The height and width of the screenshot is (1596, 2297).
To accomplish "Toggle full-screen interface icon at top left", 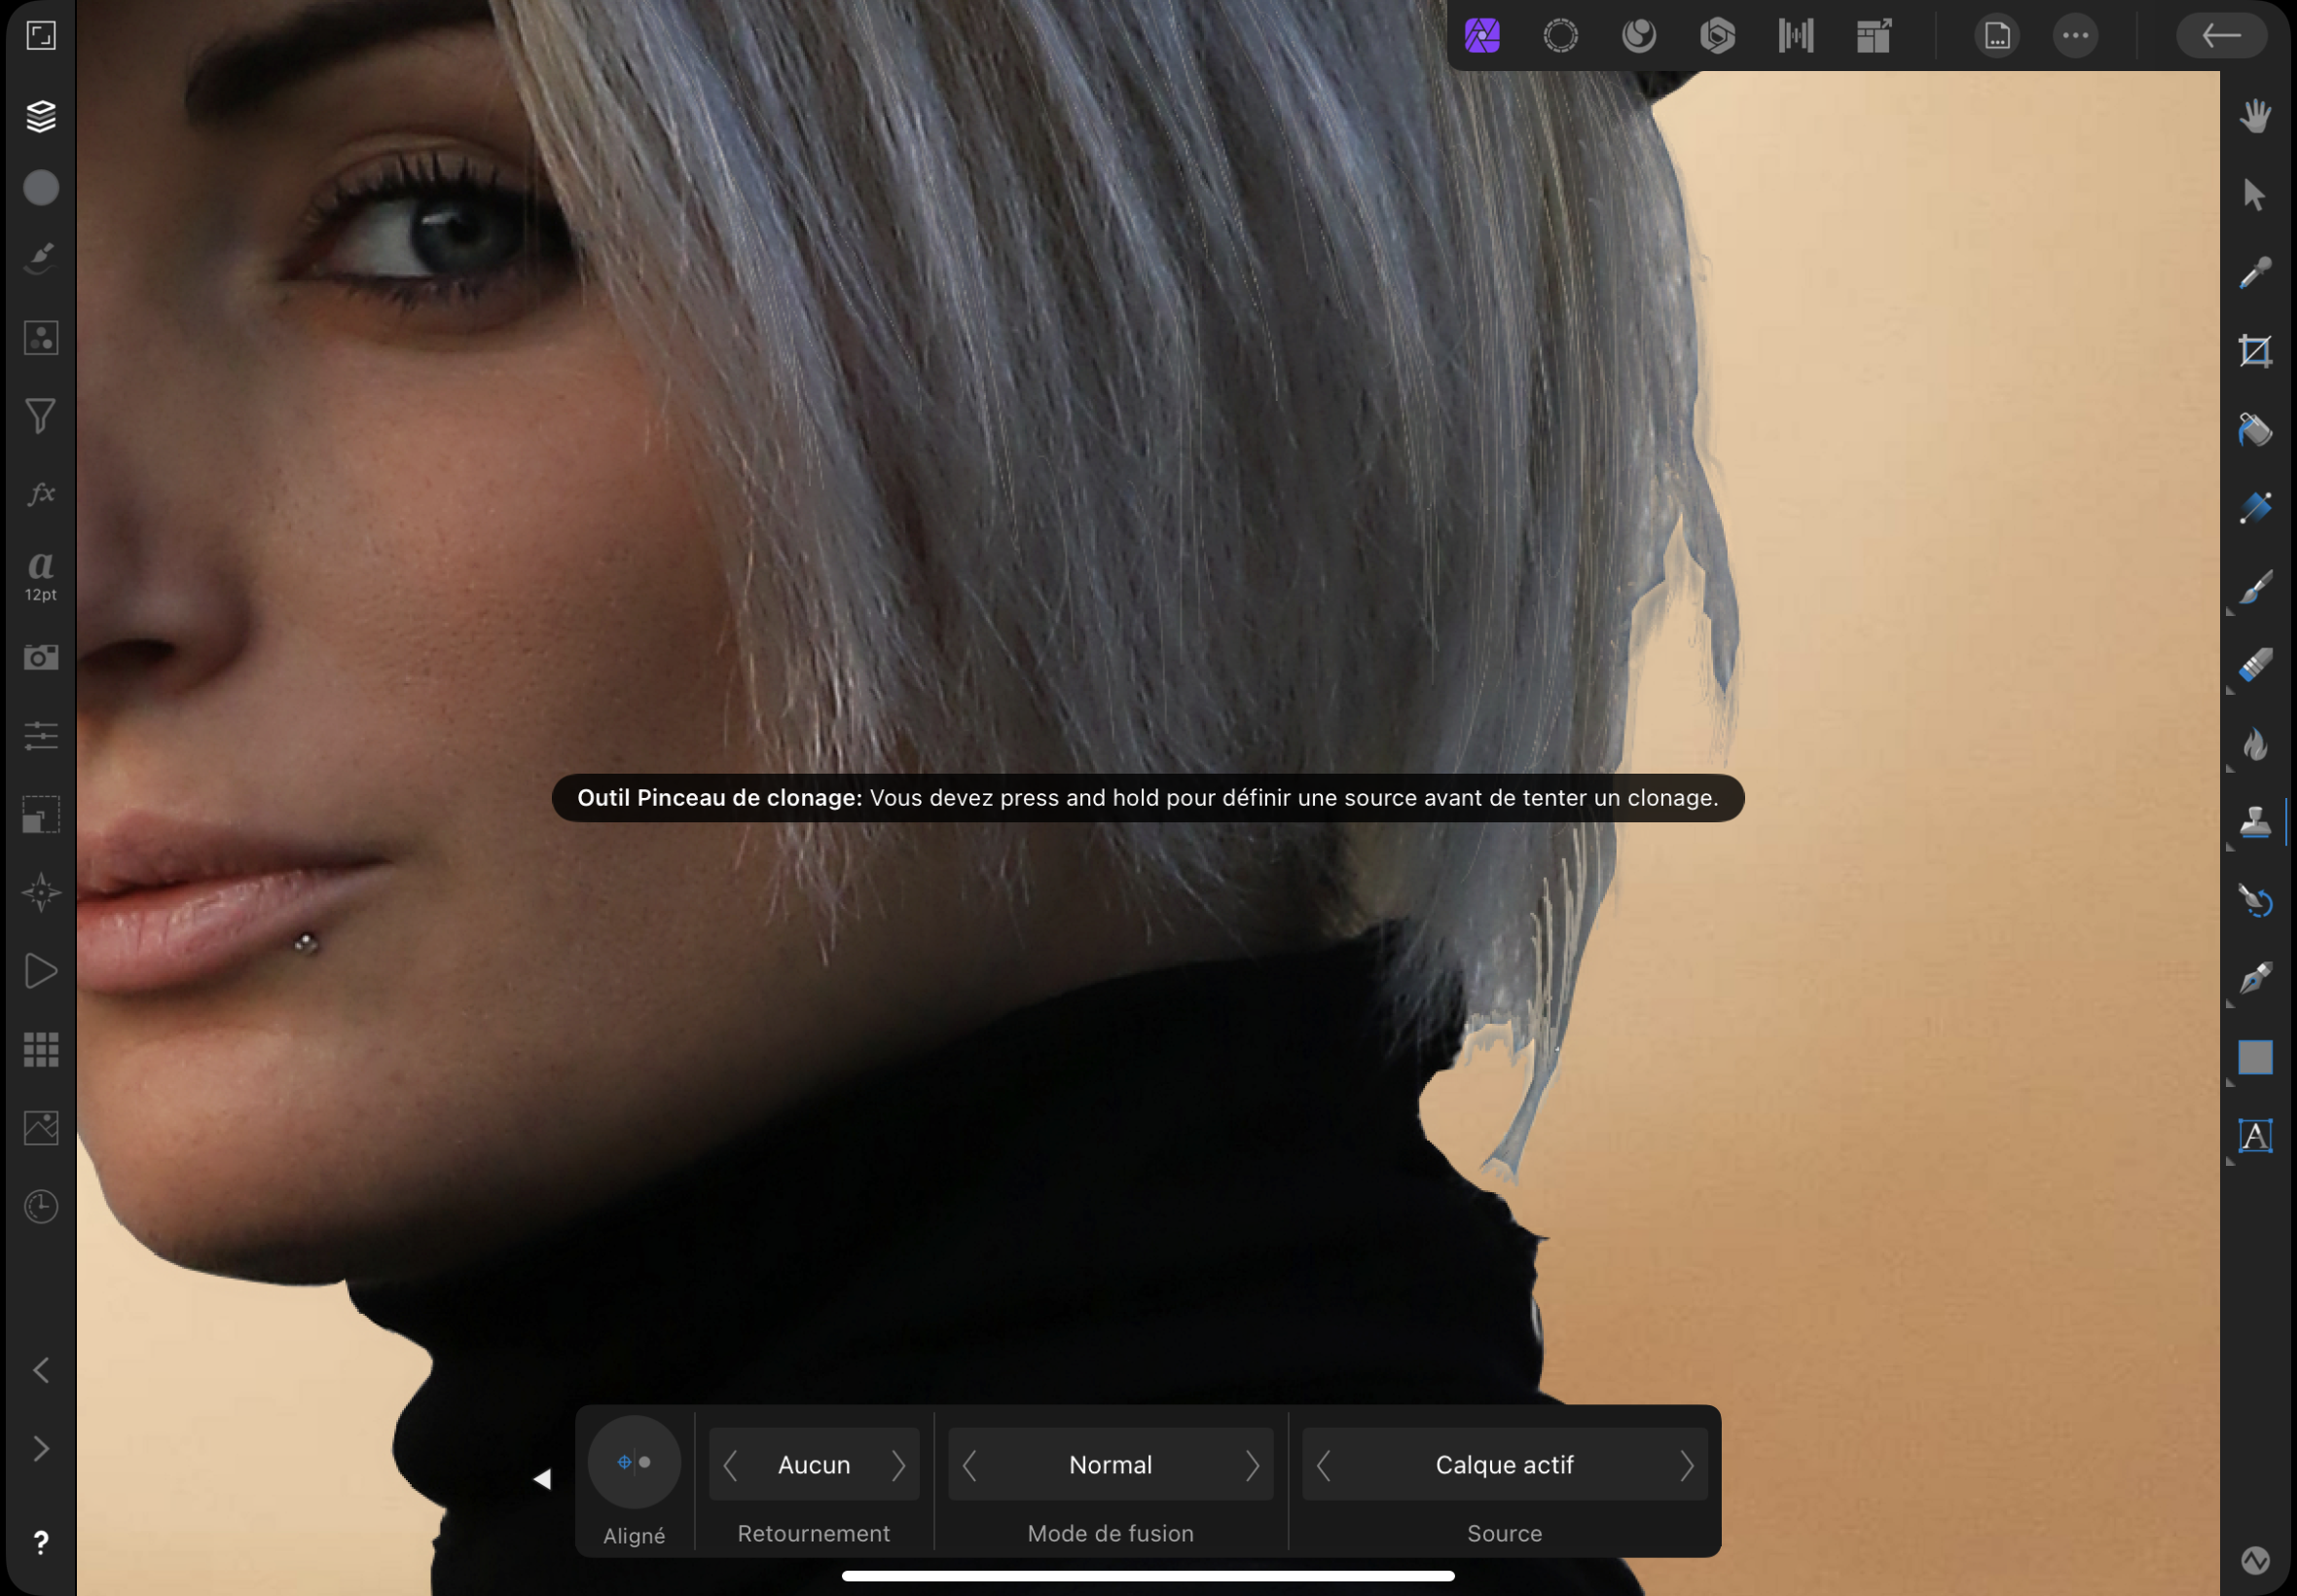I will point(41,36).
